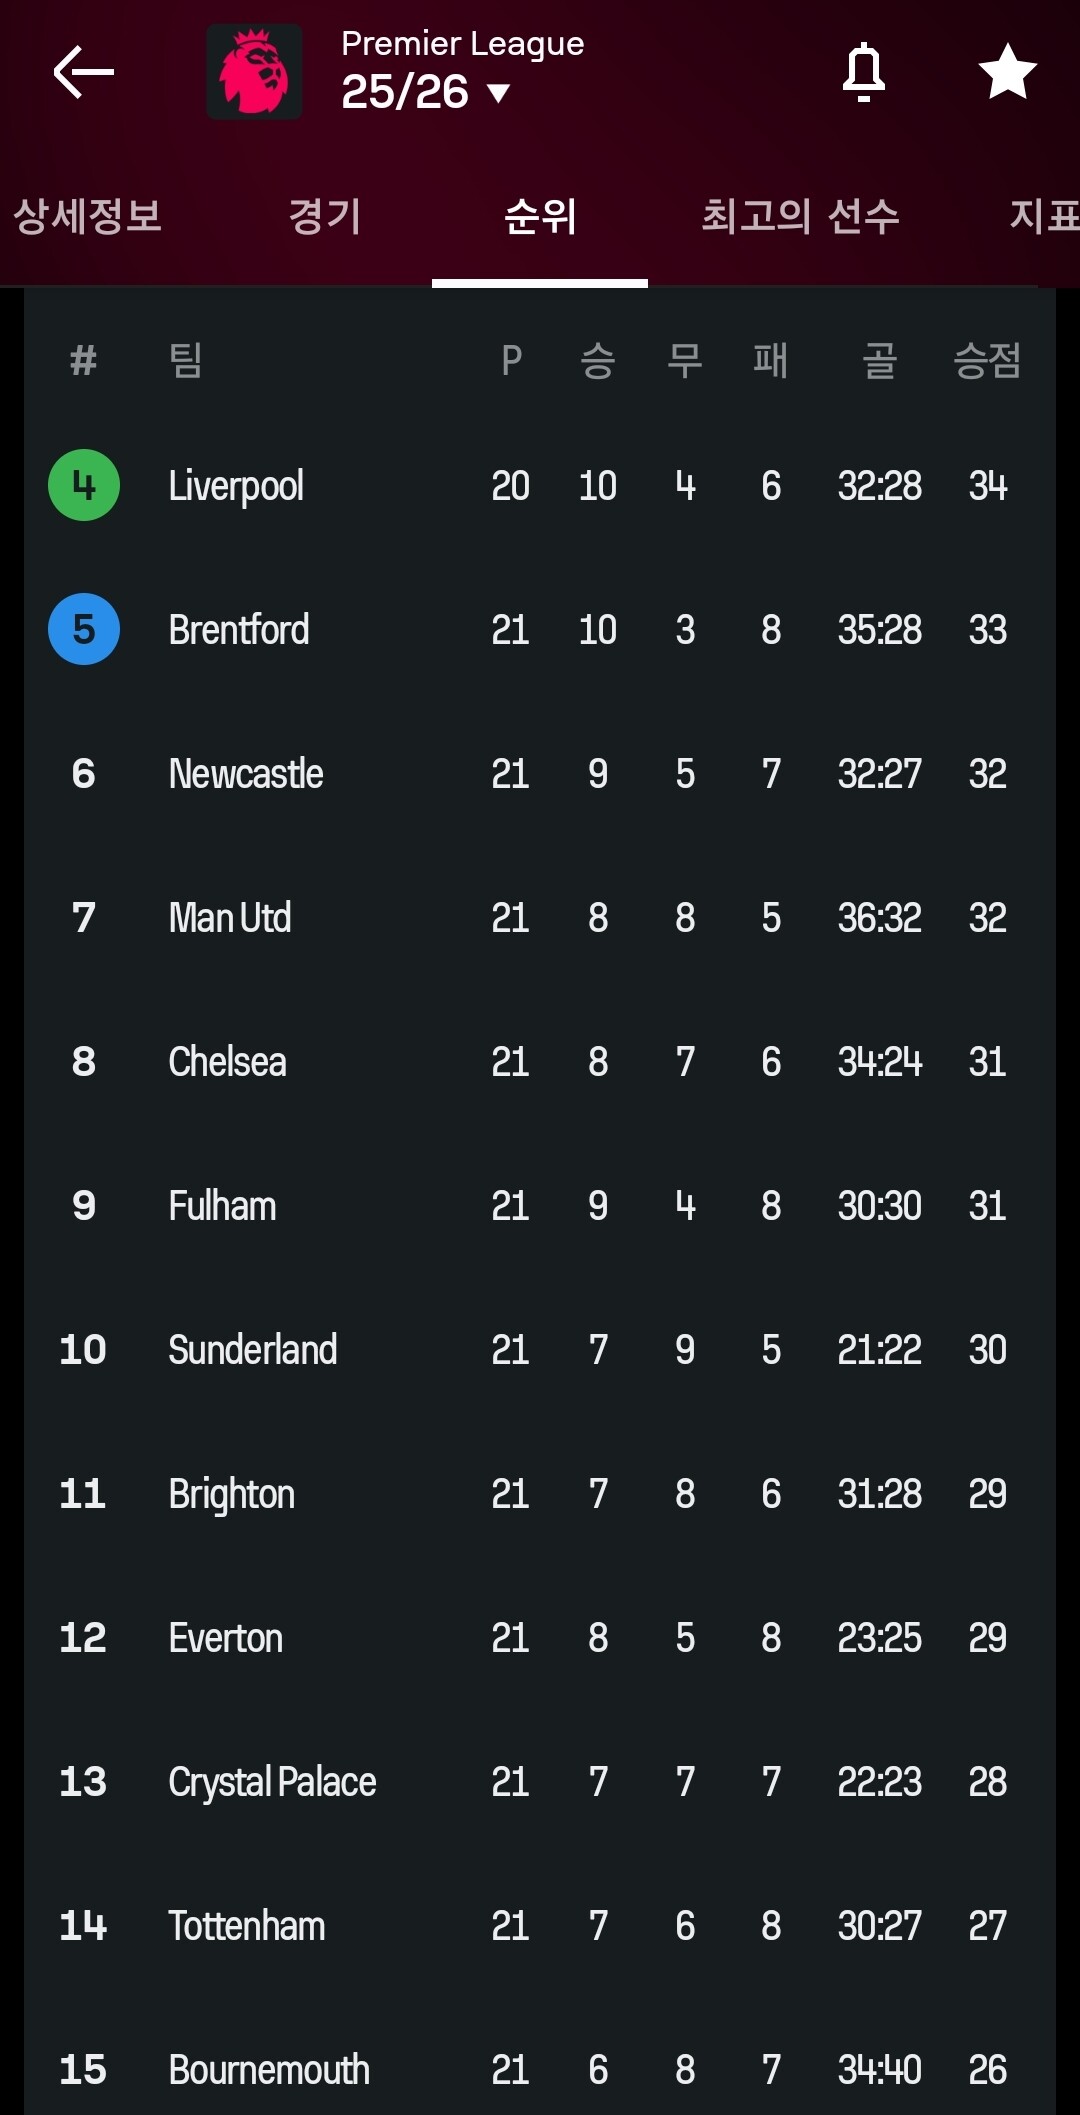Select Sunderland in the table
Image resolution: width=1080 pixels, height=2115 pixels.
[x=253, y=1350]
